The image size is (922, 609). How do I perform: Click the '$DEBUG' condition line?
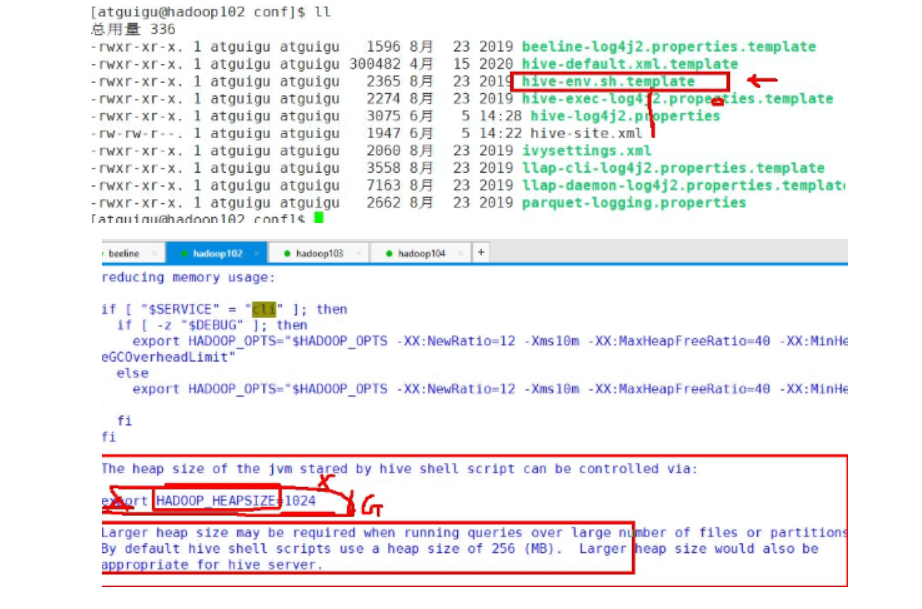(212, 325)
